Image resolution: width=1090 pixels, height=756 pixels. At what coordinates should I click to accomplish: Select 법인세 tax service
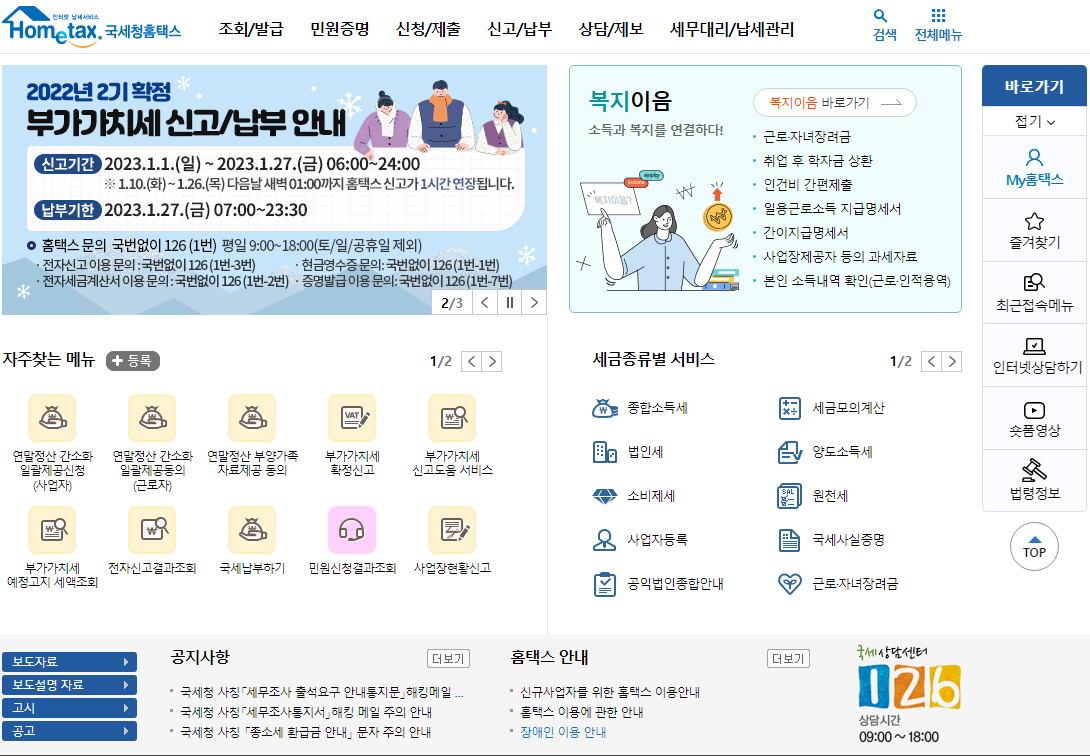click(x=628, y=452)
